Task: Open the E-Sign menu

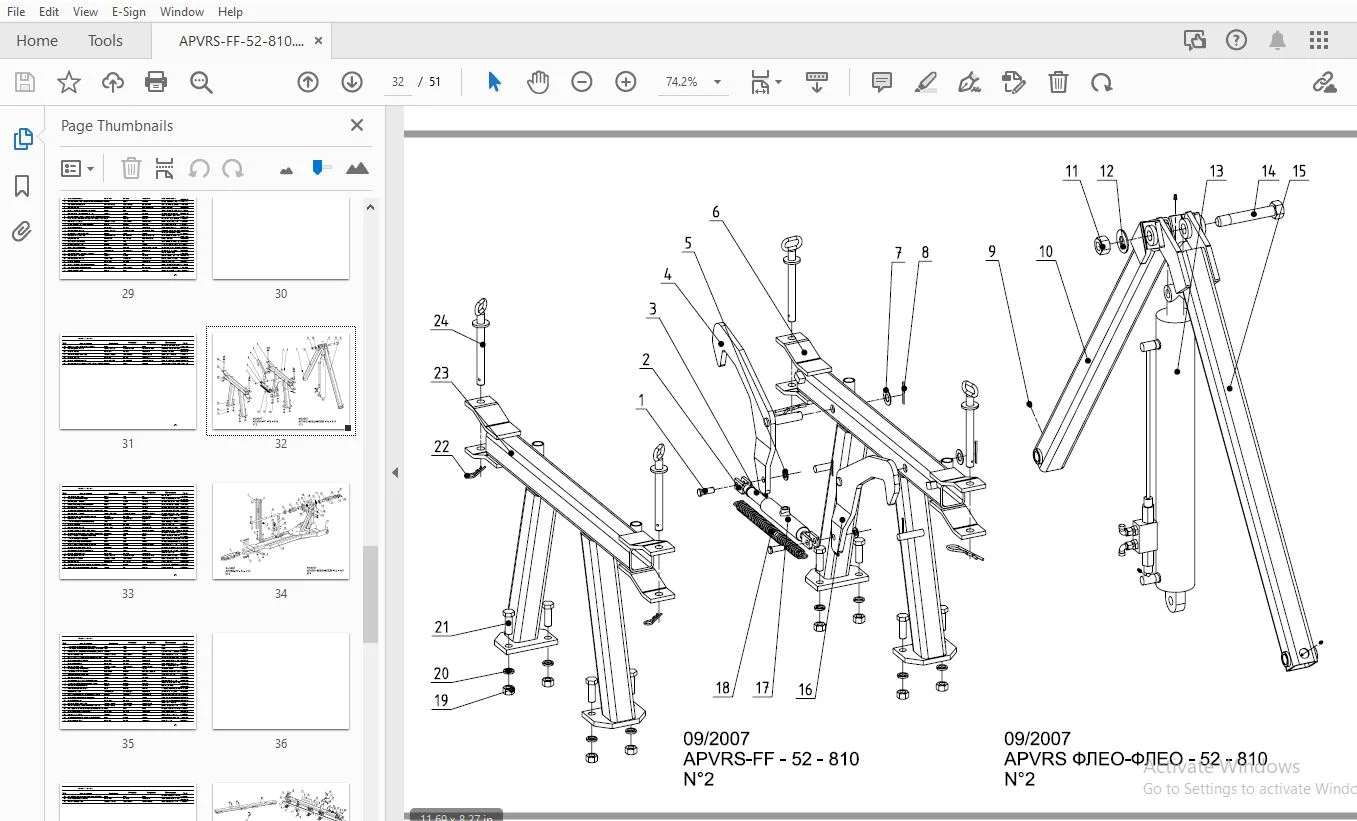Action: coord(128,11)
